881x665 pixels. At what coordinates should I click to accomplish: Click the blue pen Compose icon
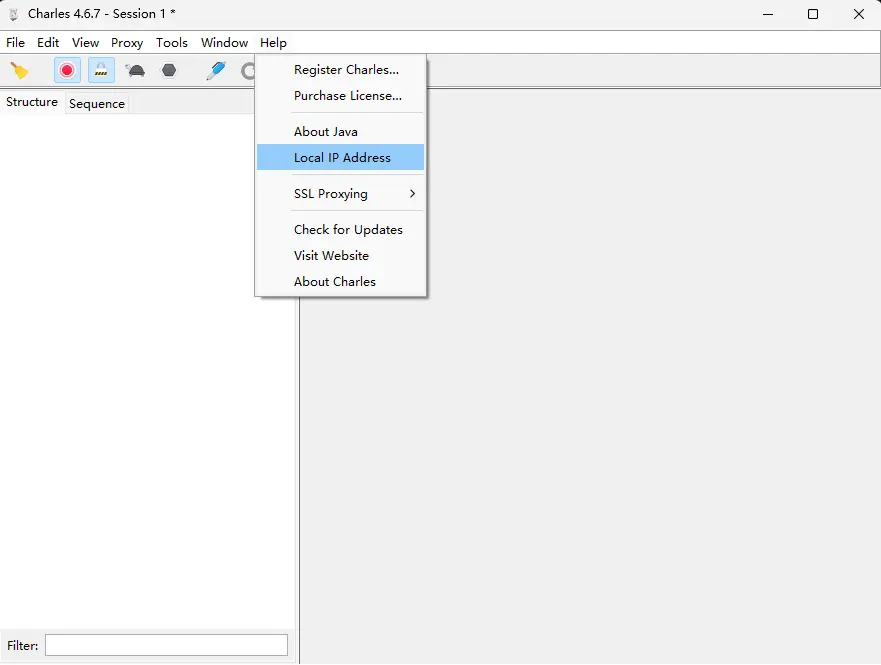tap(216, 71)
